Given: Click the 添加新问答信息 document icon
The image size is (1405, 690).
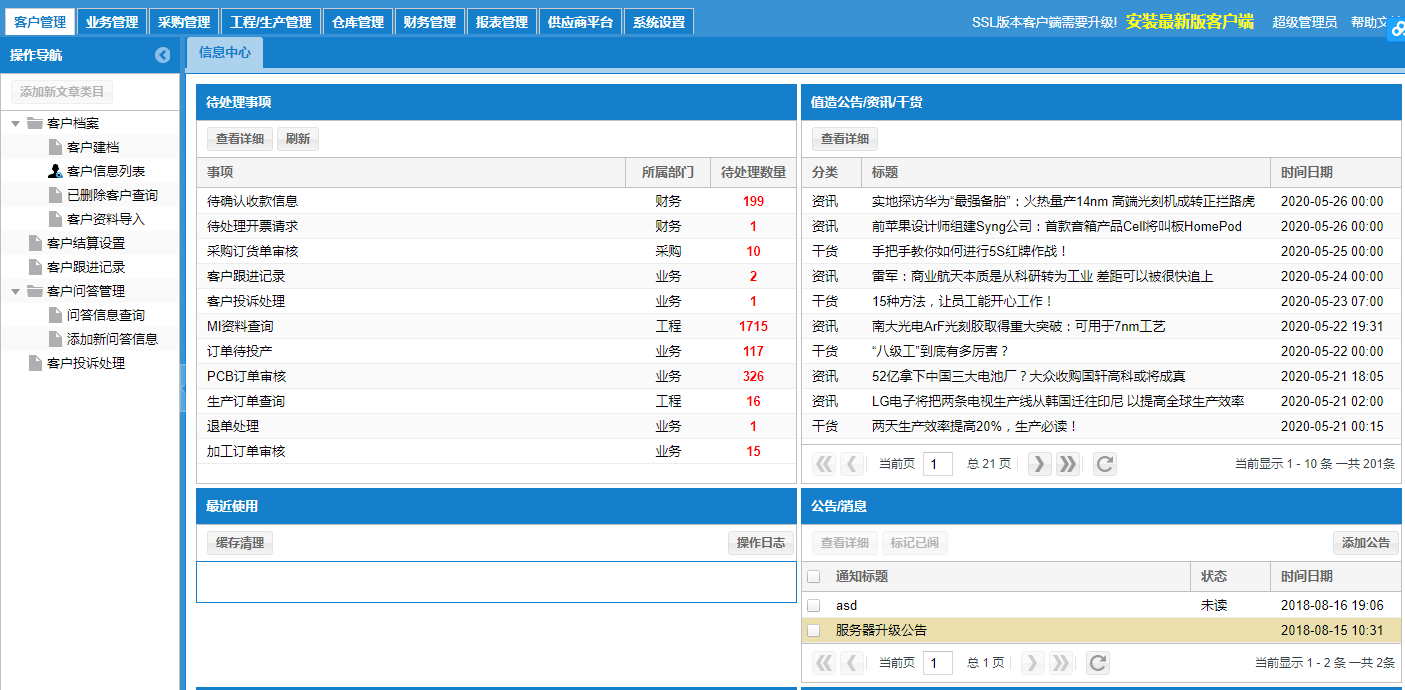Looking at the screenshot, I should pos(56,339).
